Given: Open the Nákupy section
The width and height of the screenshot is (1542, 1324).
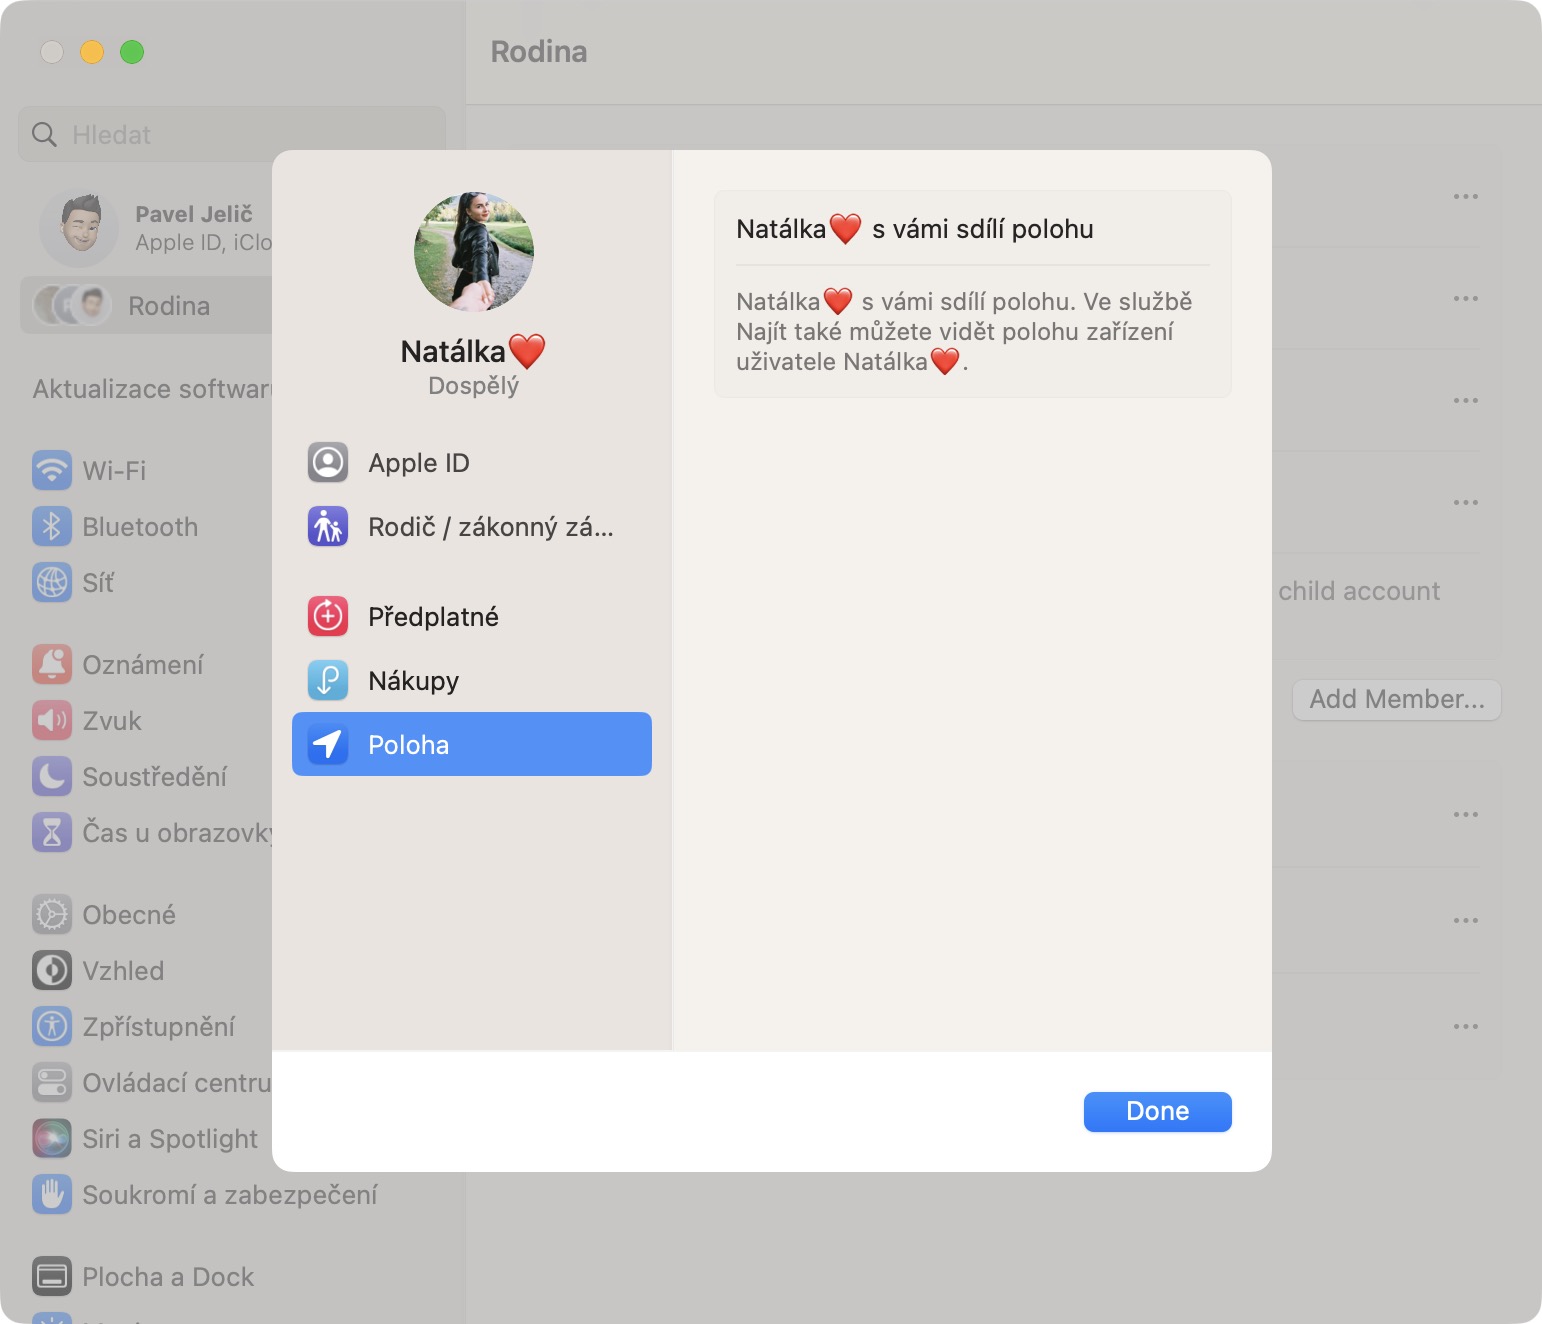Looking at the screenshot, I should pyautogui.click(x=471, y=681).
